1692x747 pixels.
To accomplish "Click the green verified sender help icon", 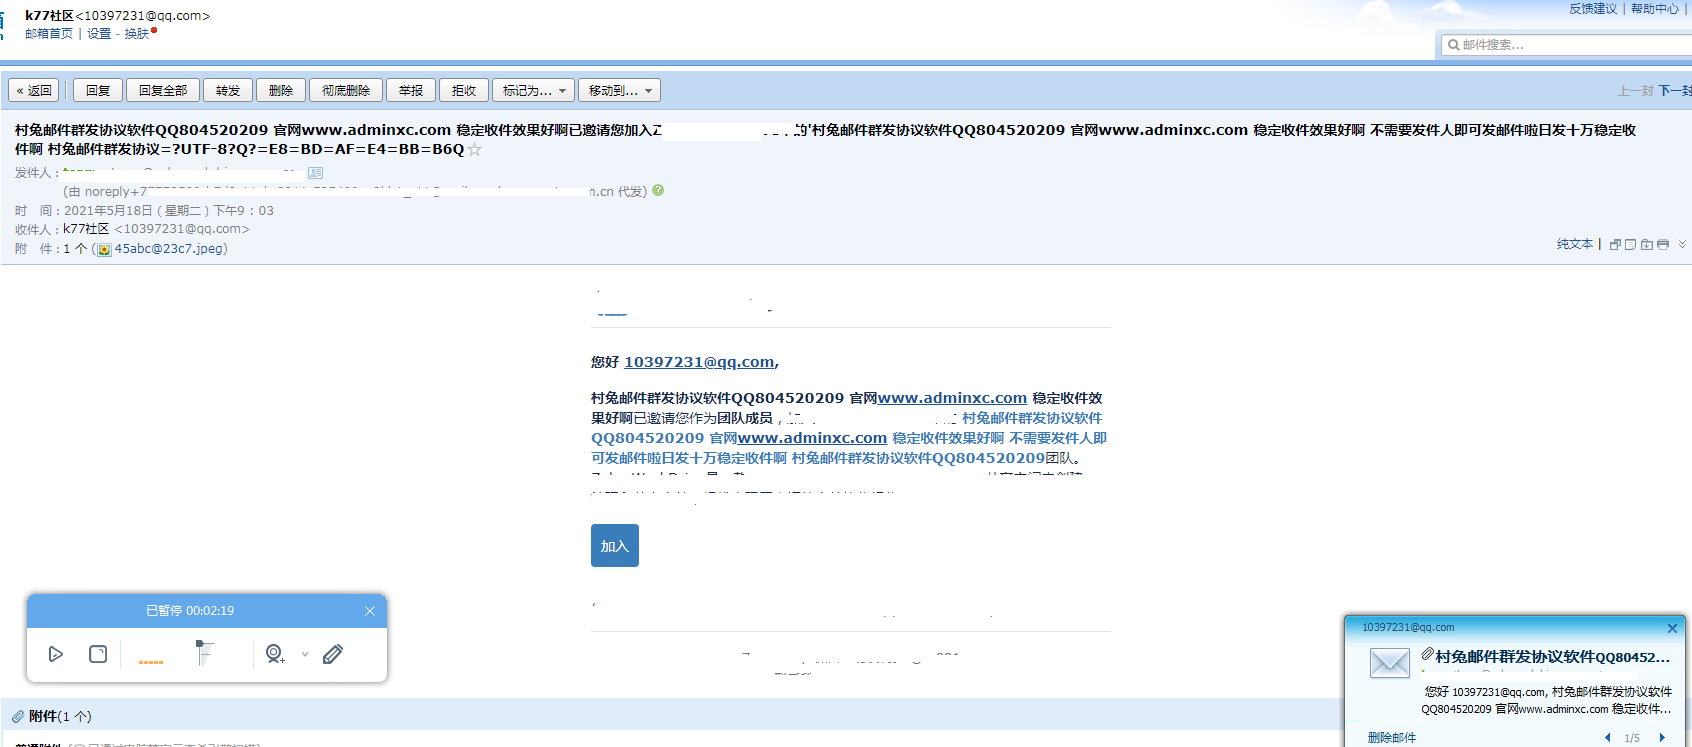I will [x=658, y=190].
